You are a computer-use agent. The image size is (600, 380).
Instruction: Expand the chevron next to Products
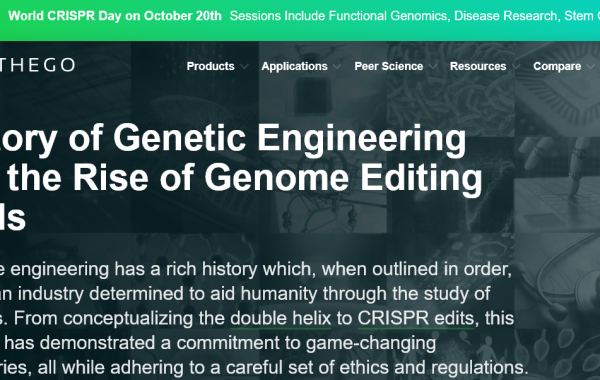coord(244,67)
